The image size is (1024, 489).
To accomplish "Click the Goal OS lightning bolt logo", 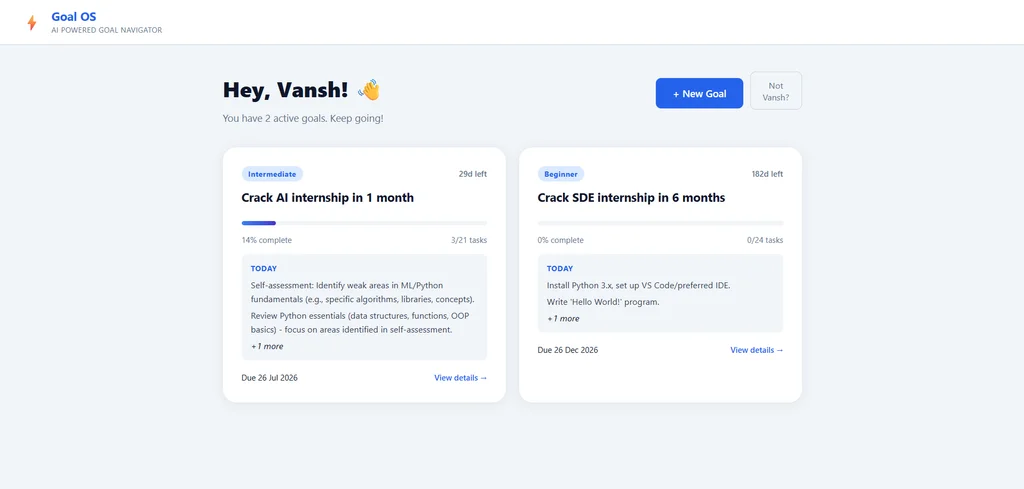I will 31,23.
